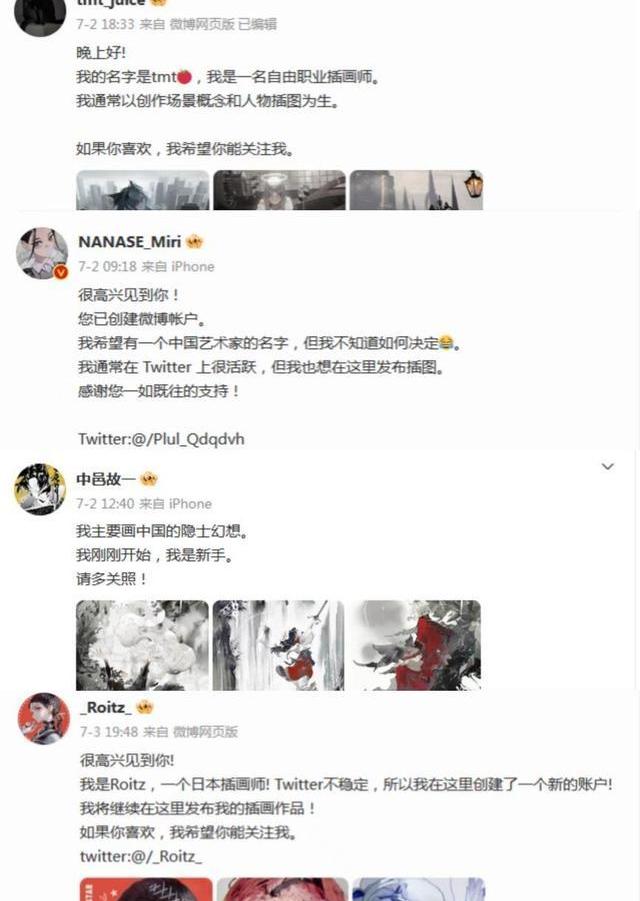Open _Roitz_'s red profile avatar
The width and height of the screenshot is (640, 901).
pos(43,718)
